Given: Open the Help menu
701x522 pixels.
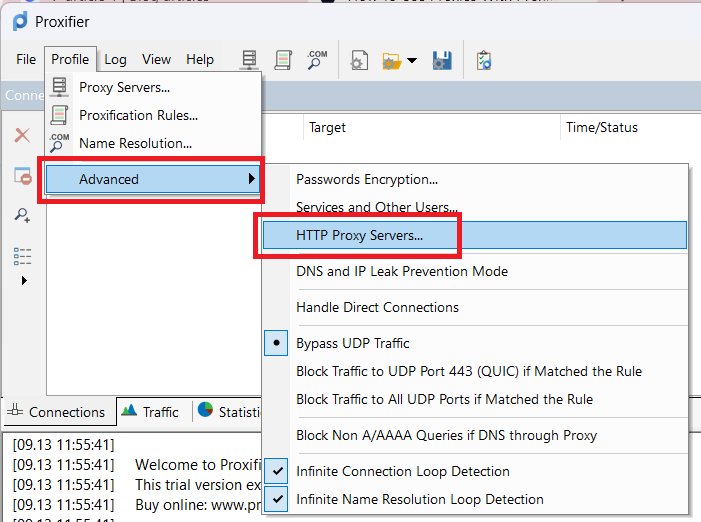Looking at the screenshot, I should point(200,59).
